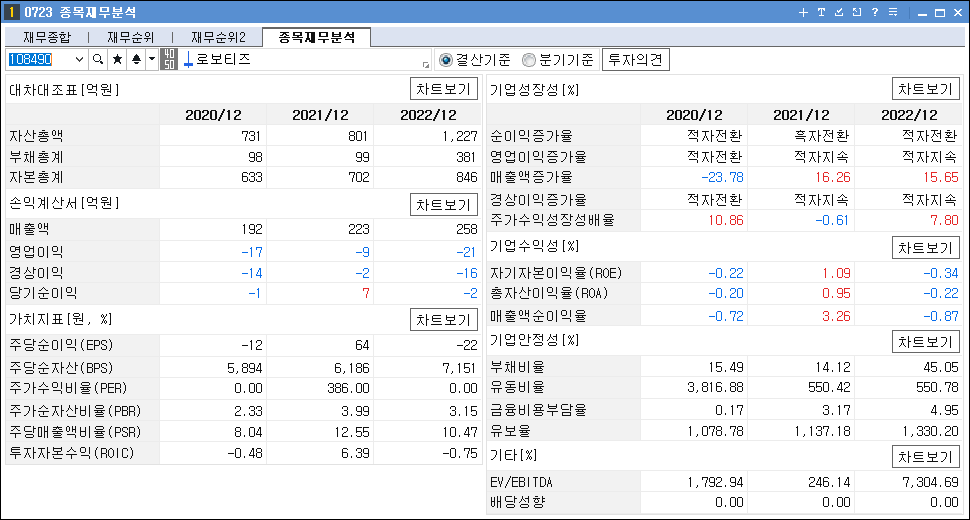Switch to 재무순위 tab
The width and height of the screenshot is (970, 520).
coord(131,38)
